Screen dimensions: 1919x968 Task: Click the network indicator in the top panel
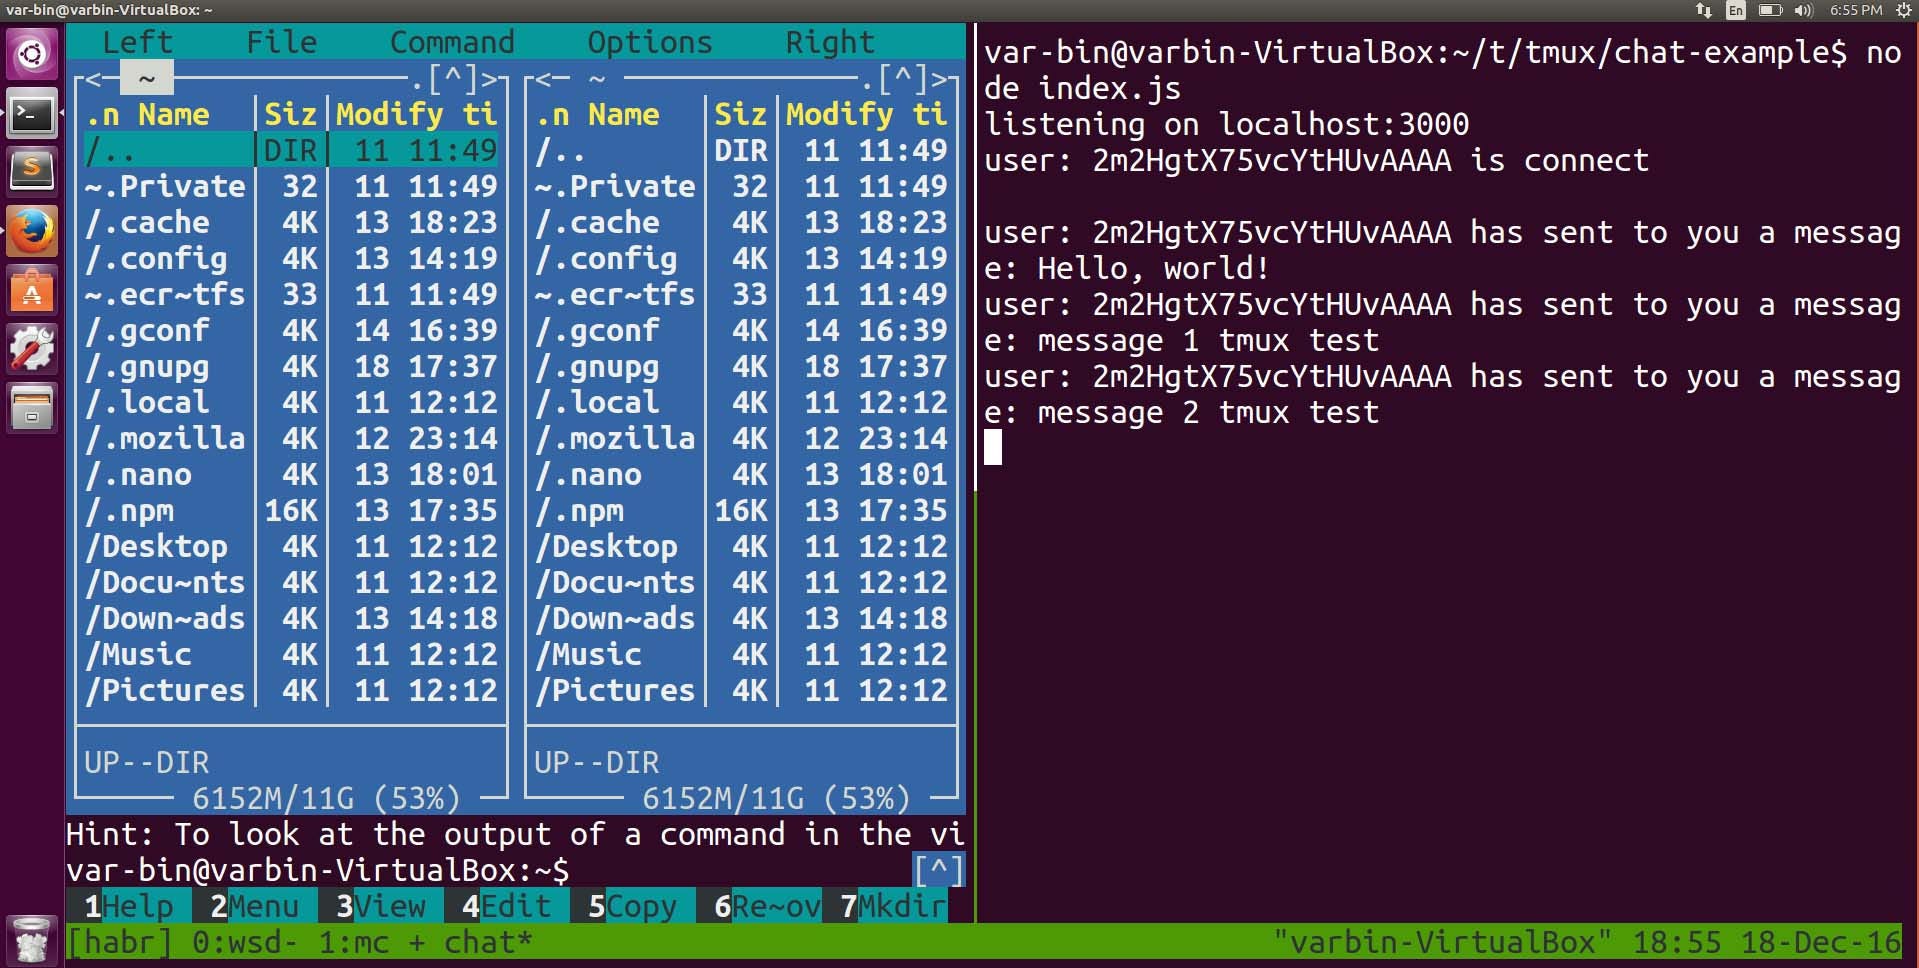point(1704,10)
